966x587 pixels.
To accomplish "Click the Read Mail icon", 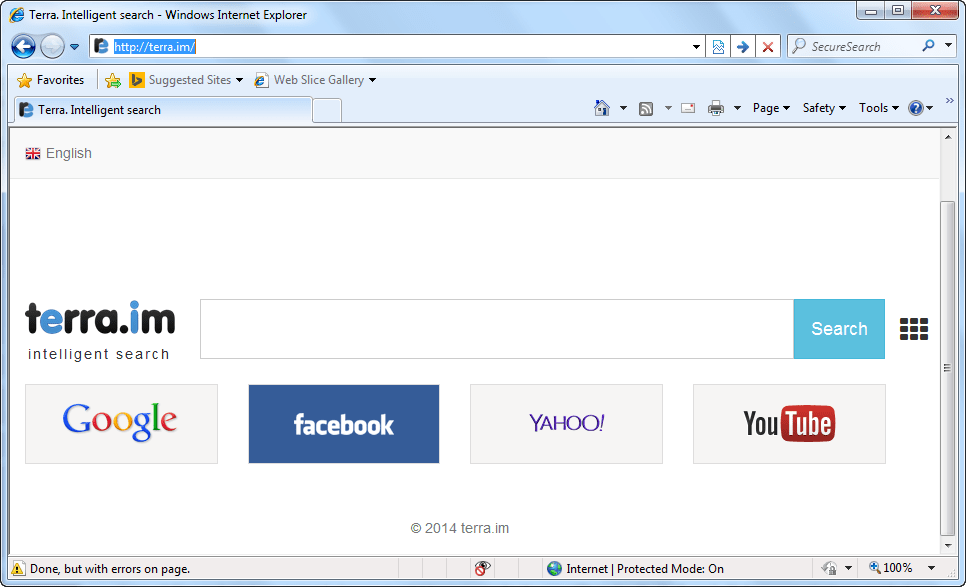I will [x=688, y=108].
